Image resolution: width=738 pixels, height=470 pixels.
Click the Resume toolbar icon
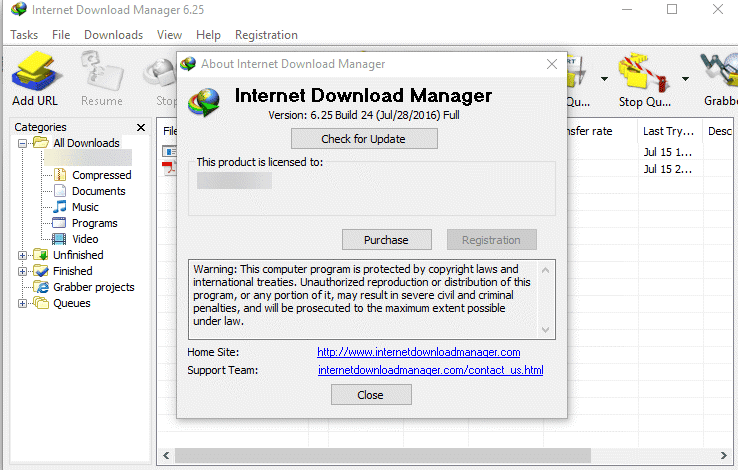pyautogui.click(x=102, y=72)
